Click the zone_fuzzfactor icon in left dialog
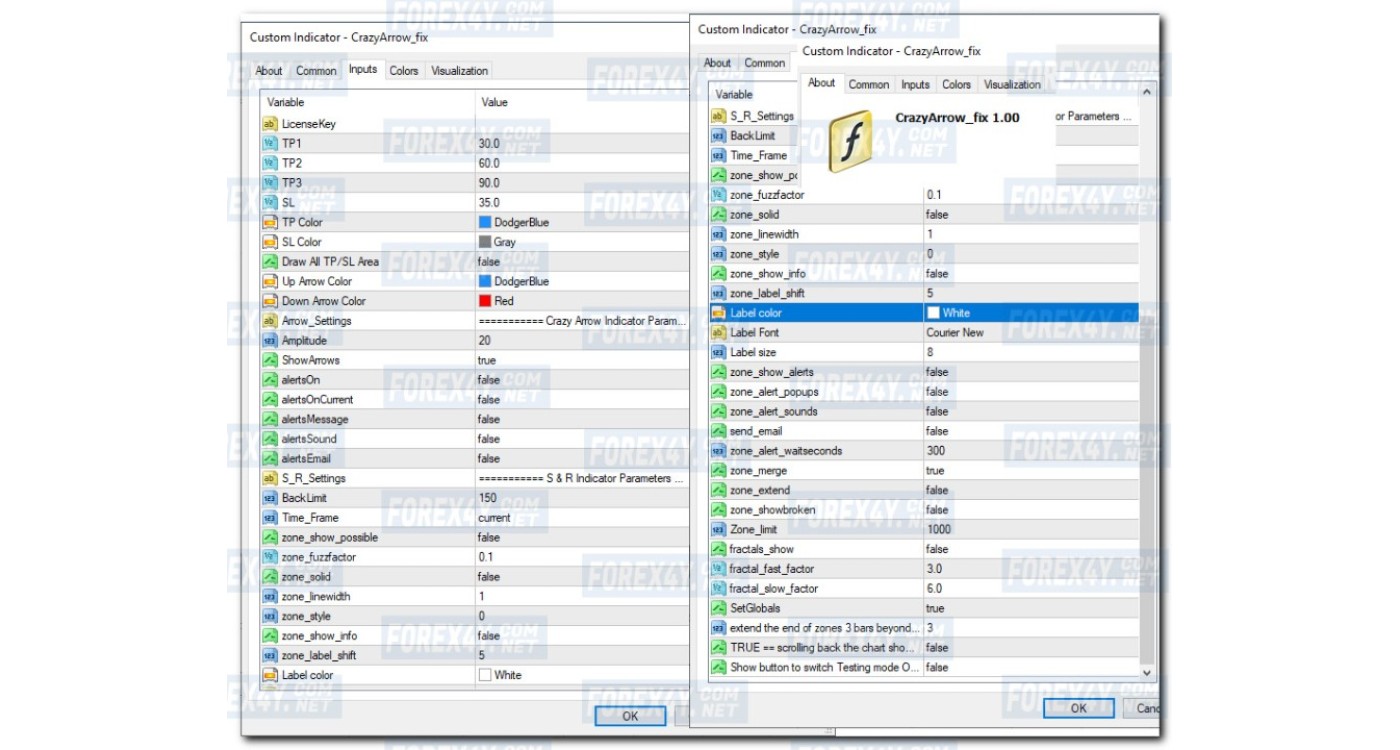 [270, 557]
